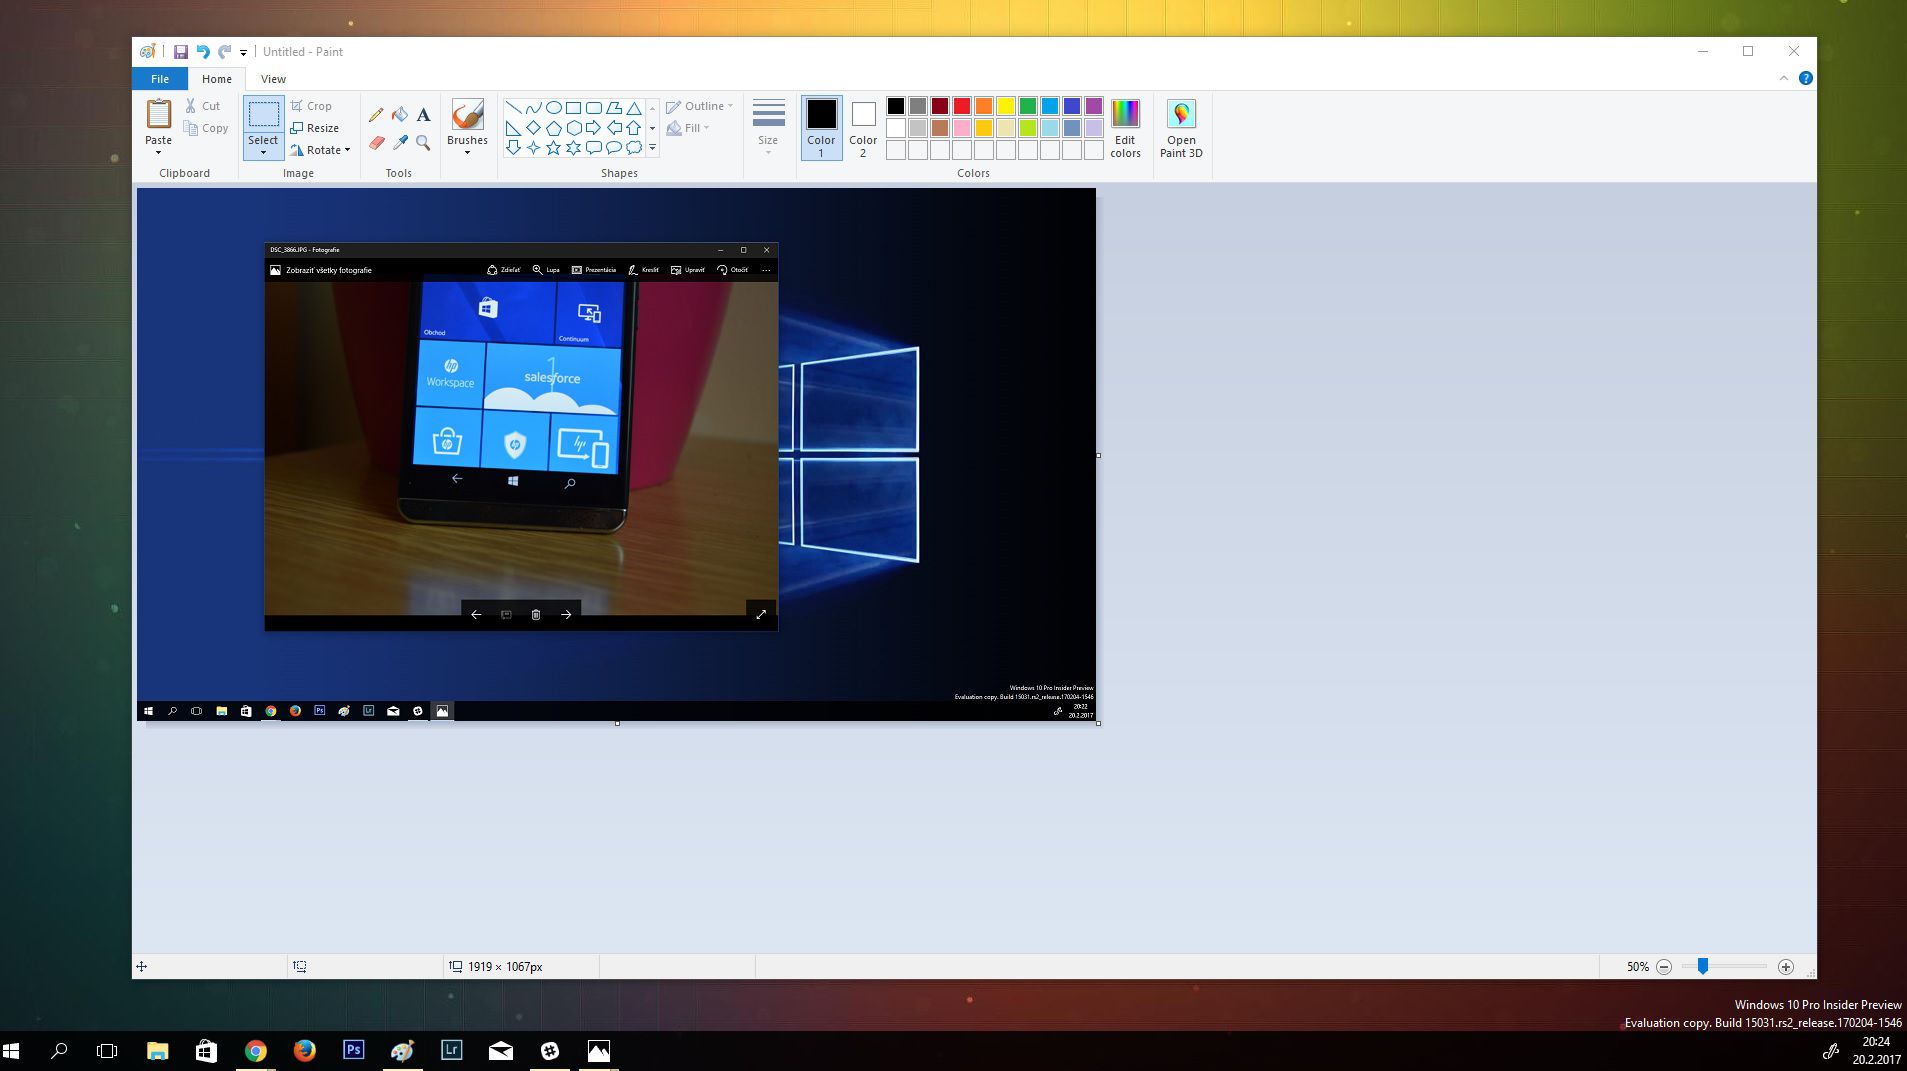Image resolution: width=1907 pixels, height=1071 pixels.
Task: Open the shape Fill dropdown
Action: point(688,128)
